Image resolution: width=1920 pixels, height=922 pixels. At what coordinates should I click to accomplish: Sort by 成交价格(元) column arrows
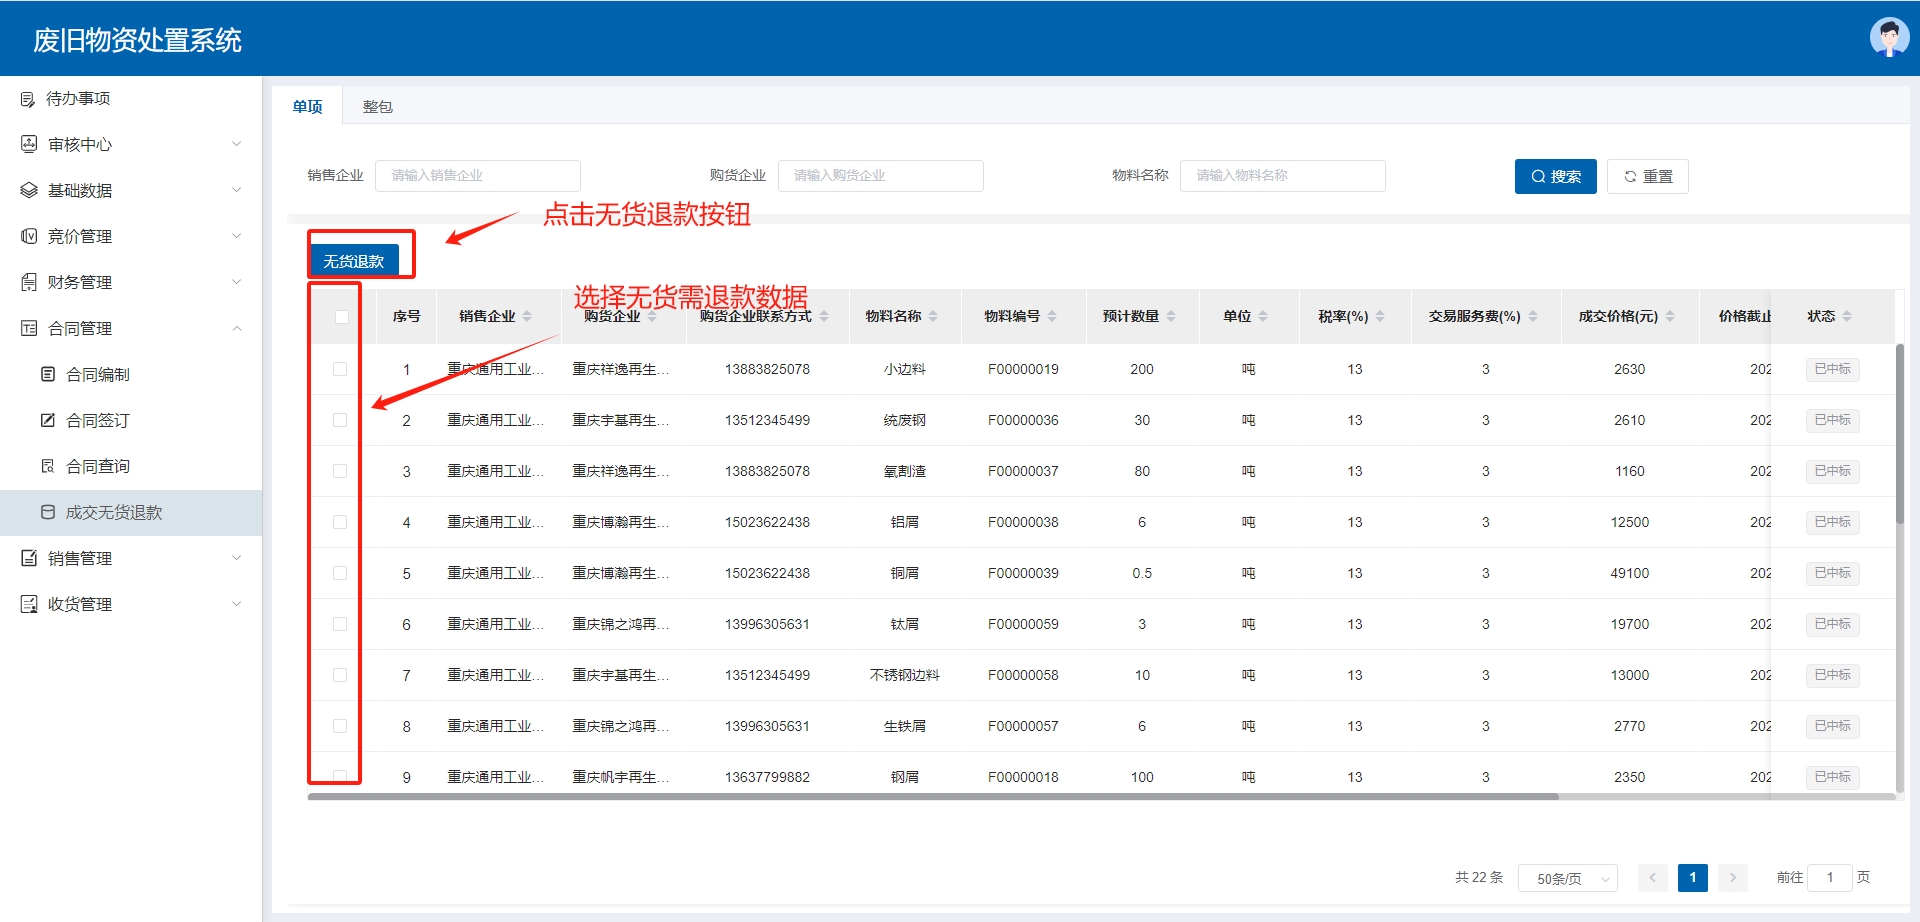point(1670,317)
